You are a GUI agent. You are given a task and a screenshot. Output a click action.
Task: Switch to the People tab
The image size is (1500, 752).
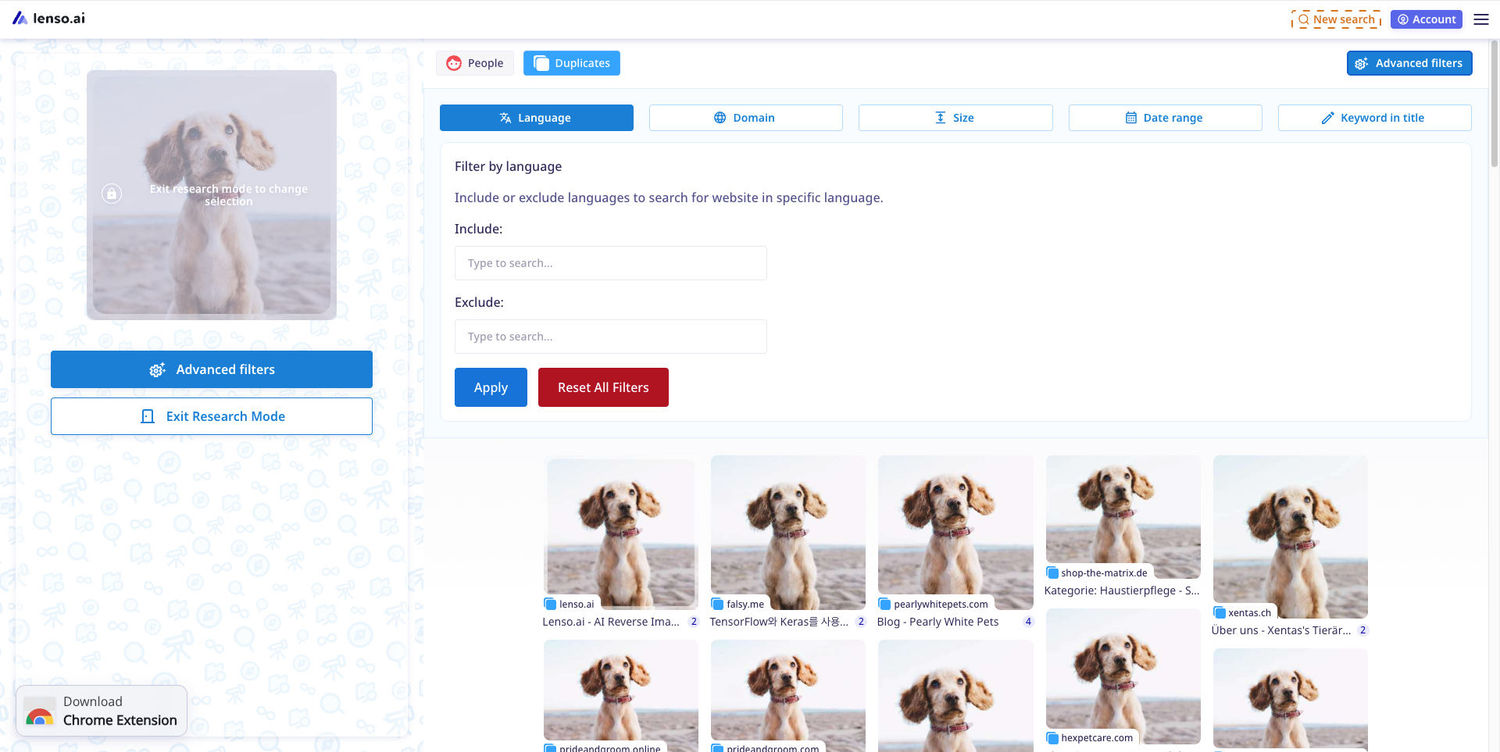click(x=475, y=63)
